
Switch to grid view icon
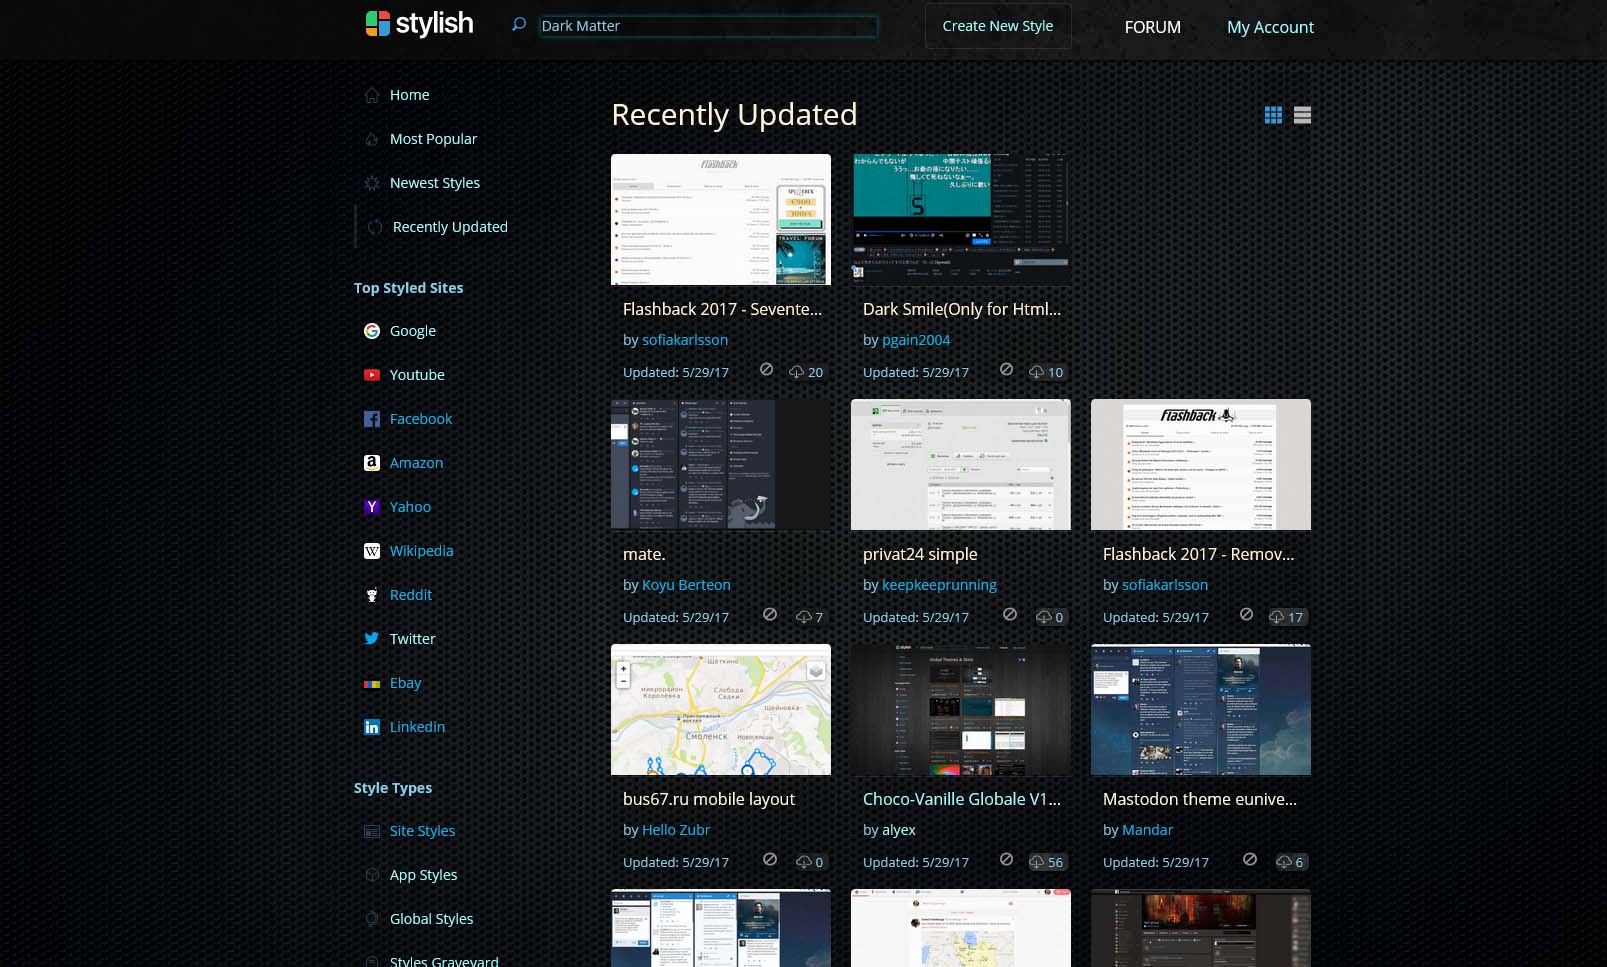pos(1273,115)
